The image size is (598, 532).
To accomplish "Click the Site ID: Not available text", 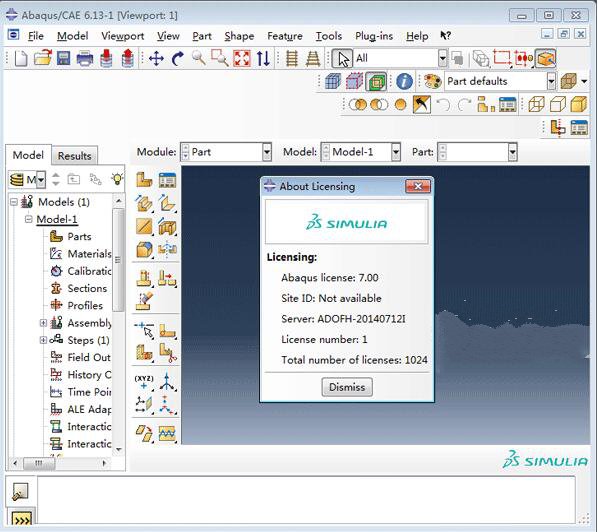I will click(331, 298).
